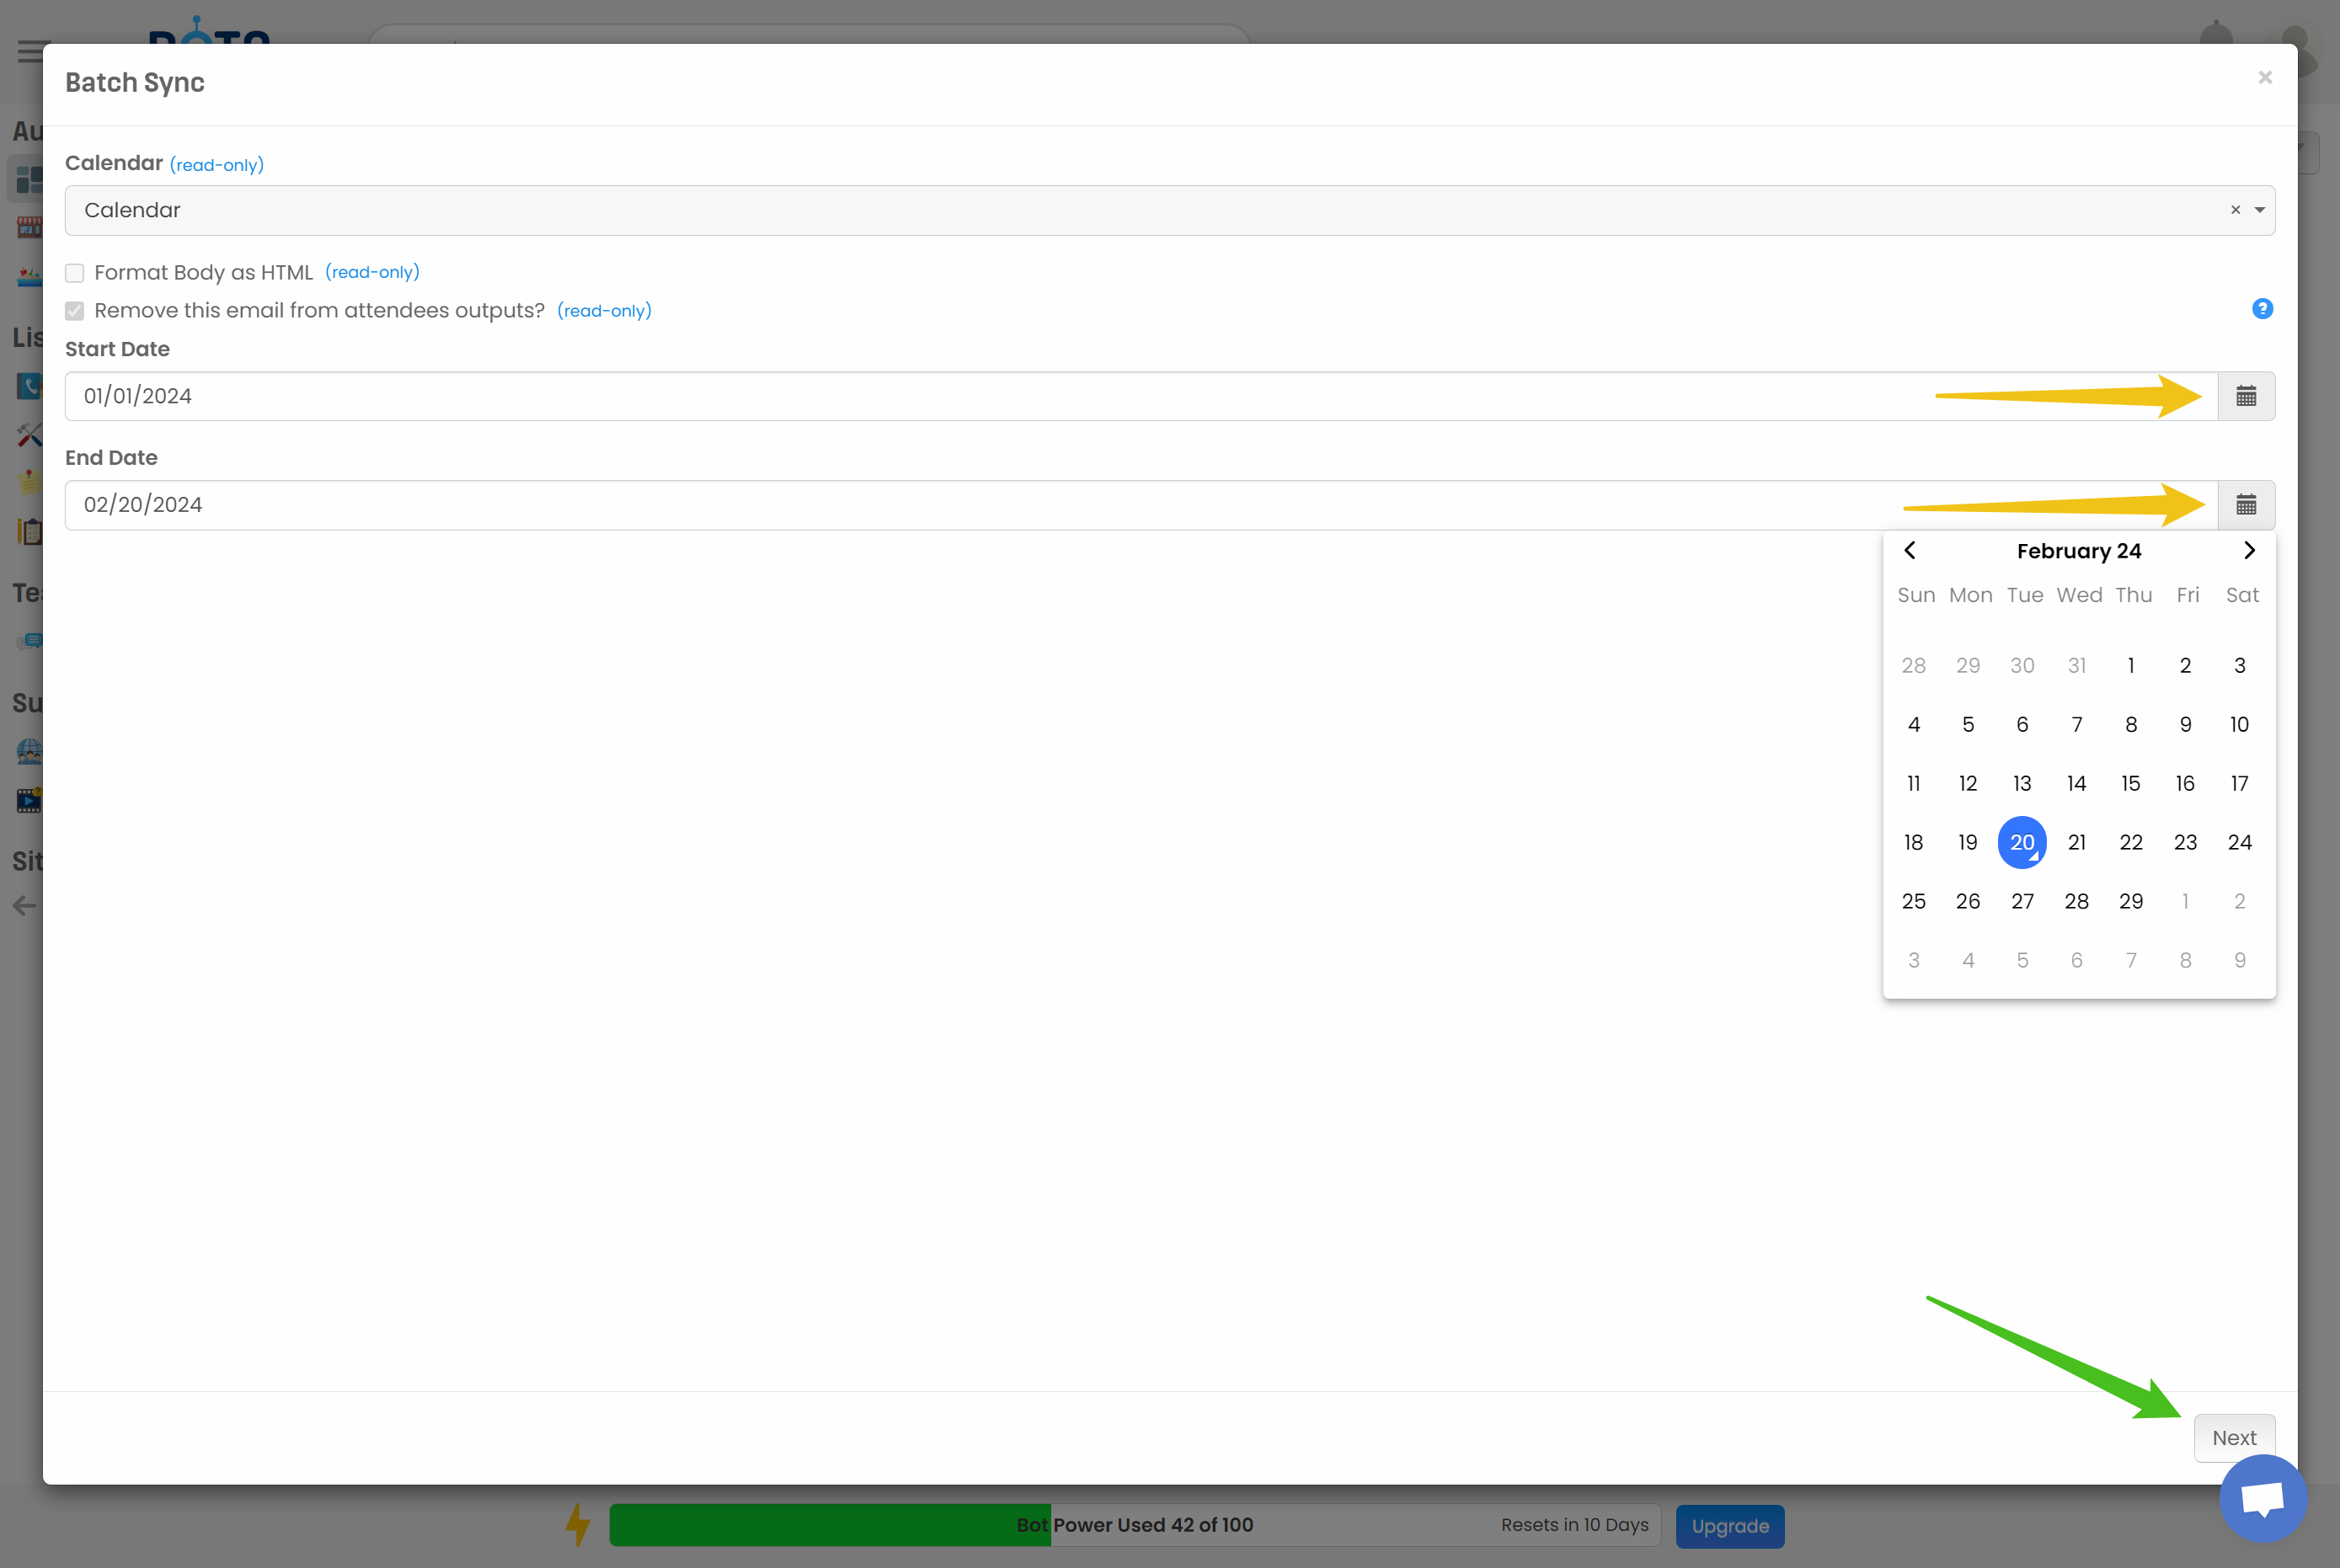Go to the next month in the date picker
Image resolution: width=2340 pixels, height=1568 pixels.
(2249, 550)
